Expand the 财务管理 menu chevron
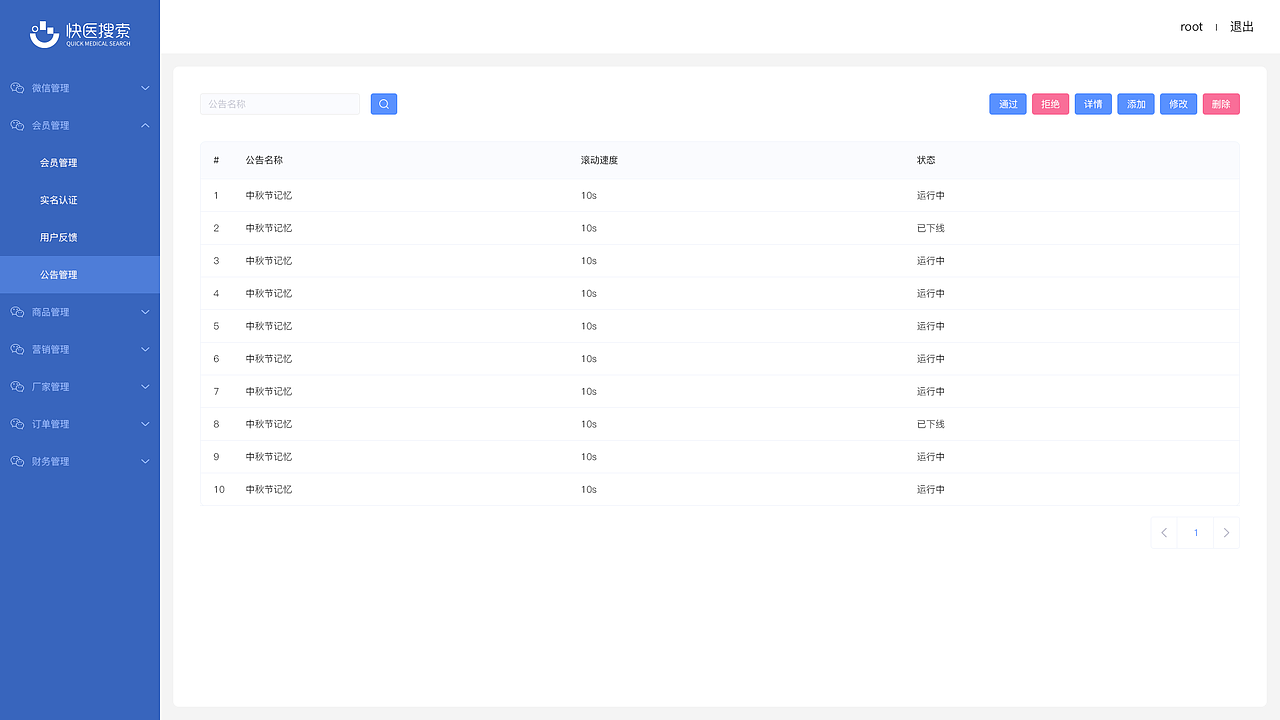Image resolution: width=1280 pixels, height=720 pixels. point(145,461)
